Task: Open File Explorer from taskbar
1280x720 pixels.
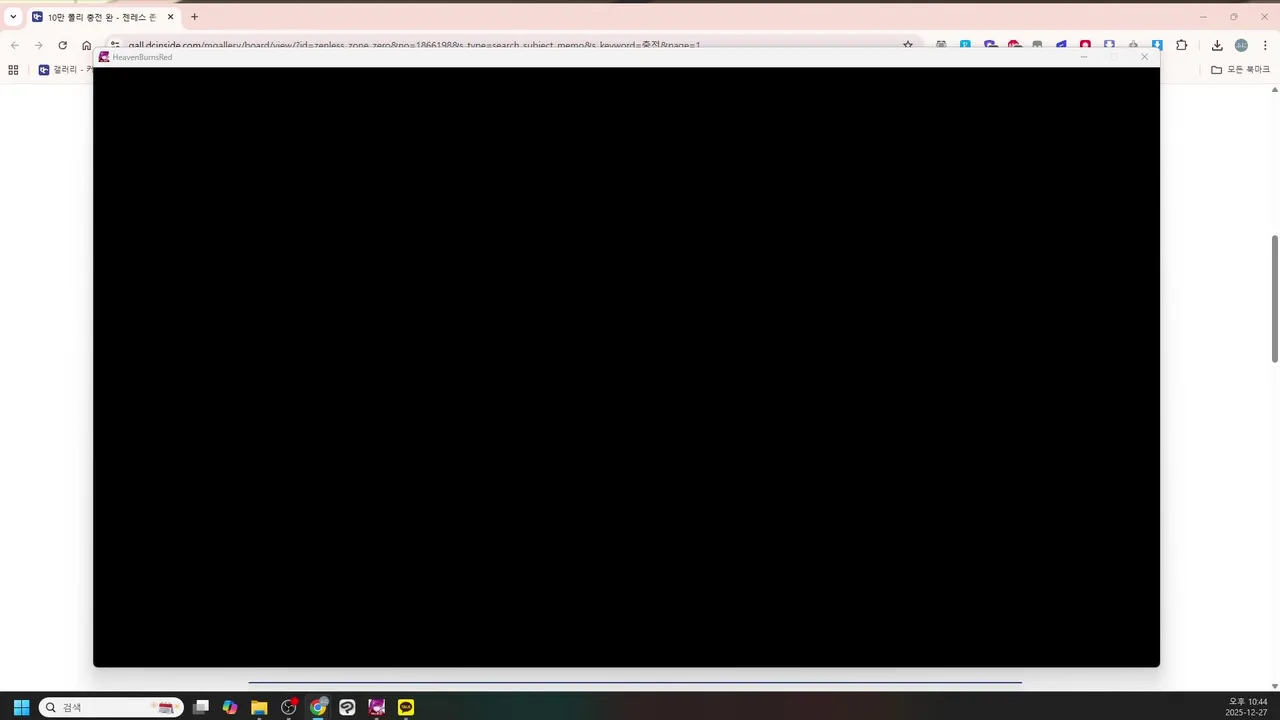Action: pyautogui.click(x=259, y=707)
